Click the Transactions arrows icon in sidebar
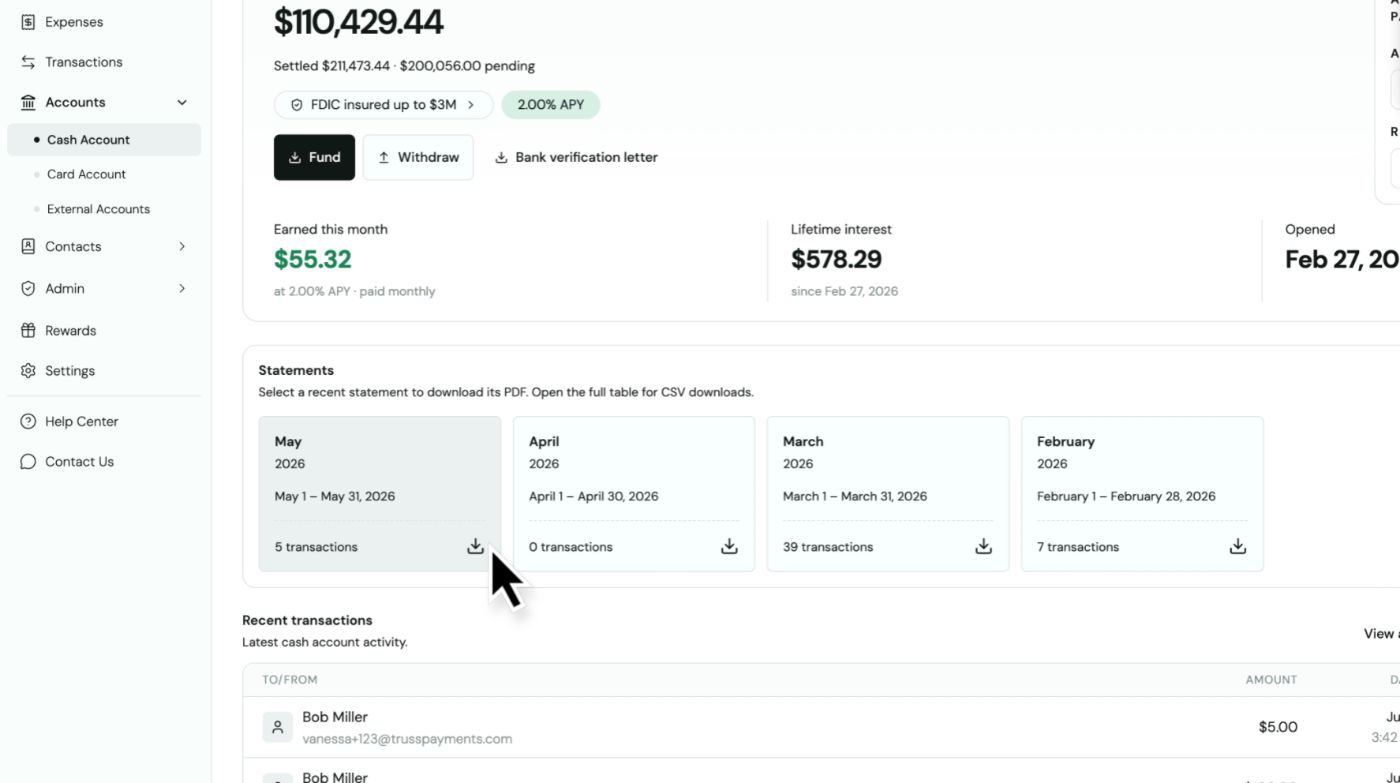 click(x=28, y=62)
